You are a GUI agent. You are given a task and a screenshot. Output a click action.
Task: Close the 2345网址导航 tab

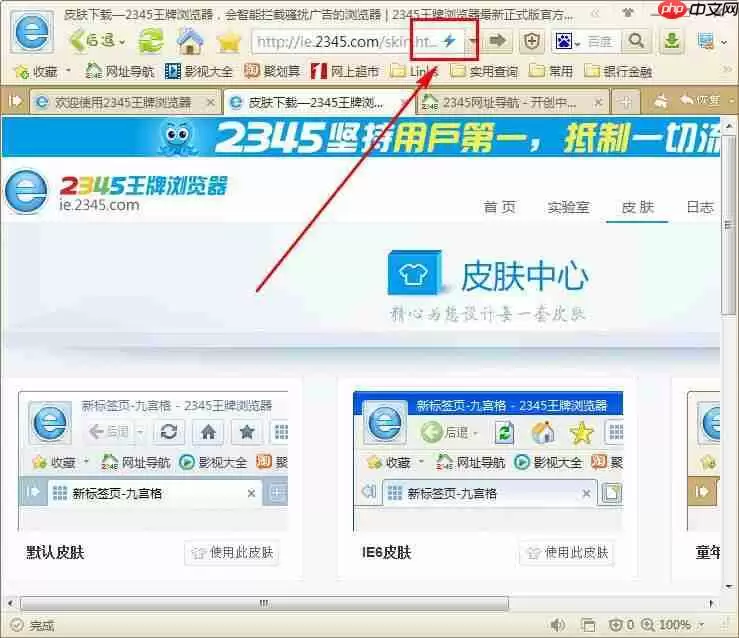click(598, 102)
